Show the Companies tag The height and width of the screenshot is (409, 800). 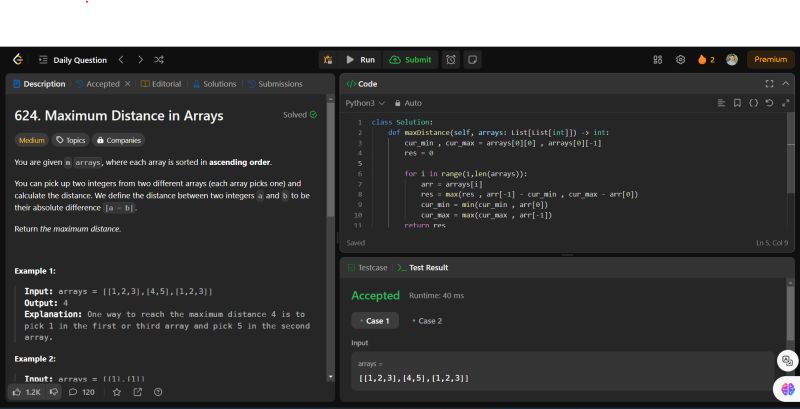click(119, 140)
